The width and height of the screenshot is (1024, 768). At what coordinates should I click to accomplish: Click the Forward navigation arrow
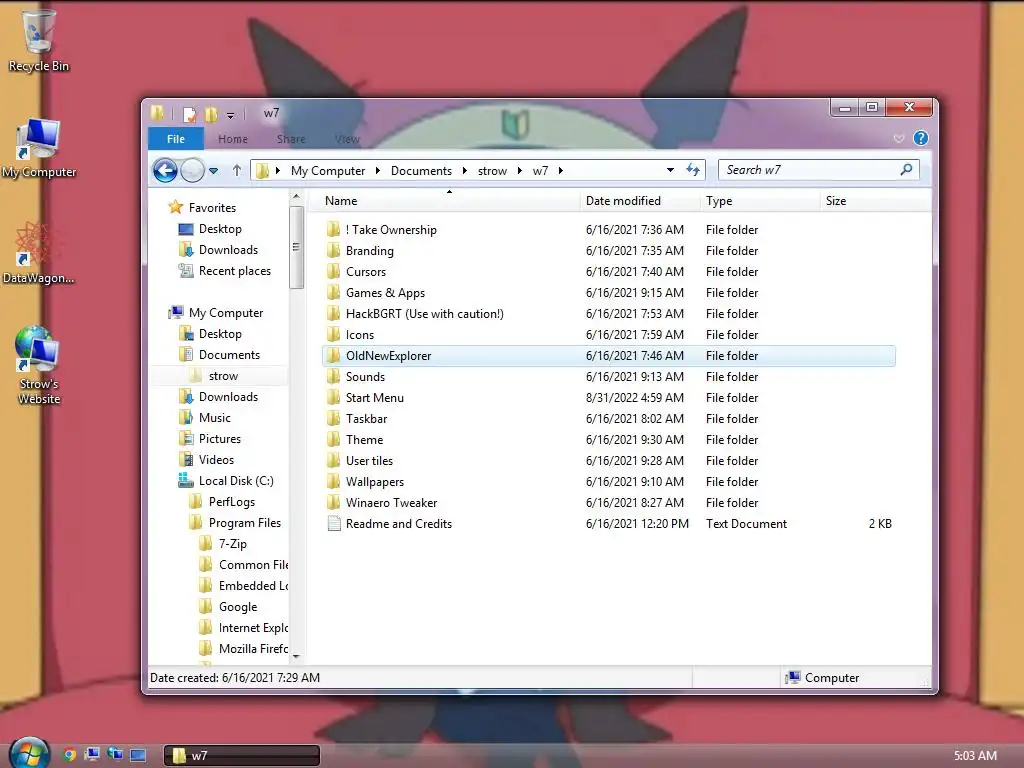coord(192,171)
